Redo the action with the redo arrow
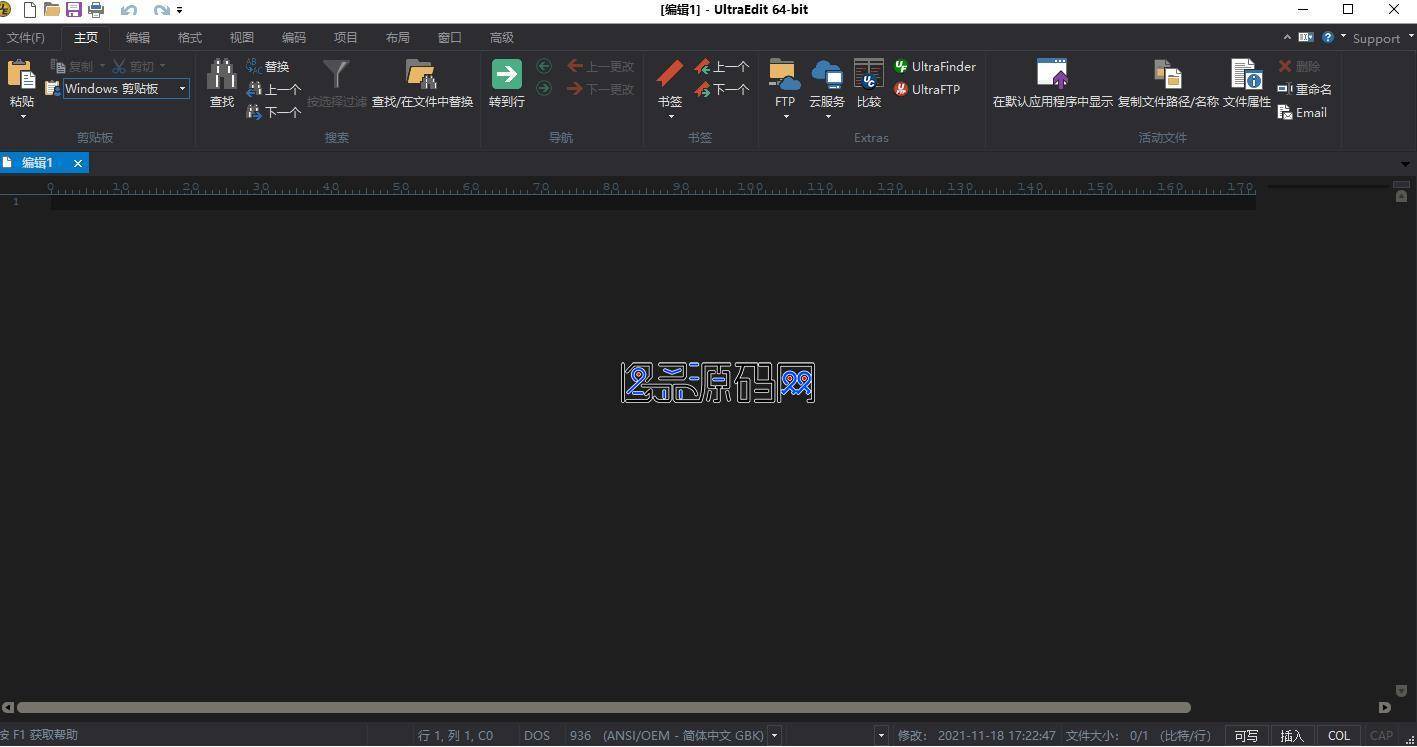 [161, 10]
